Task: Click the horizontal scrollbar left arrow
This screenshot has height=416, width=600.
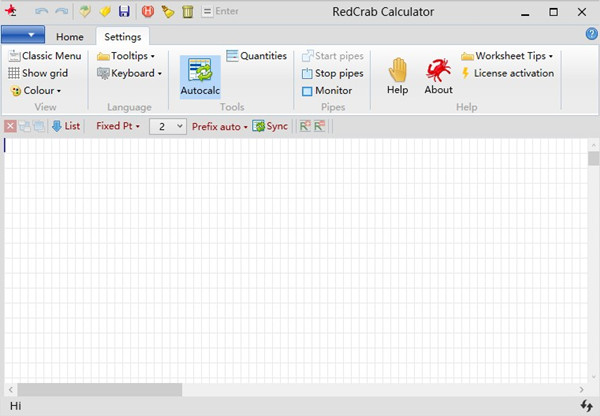Action: pyautogui.click(x=11, y=390)
